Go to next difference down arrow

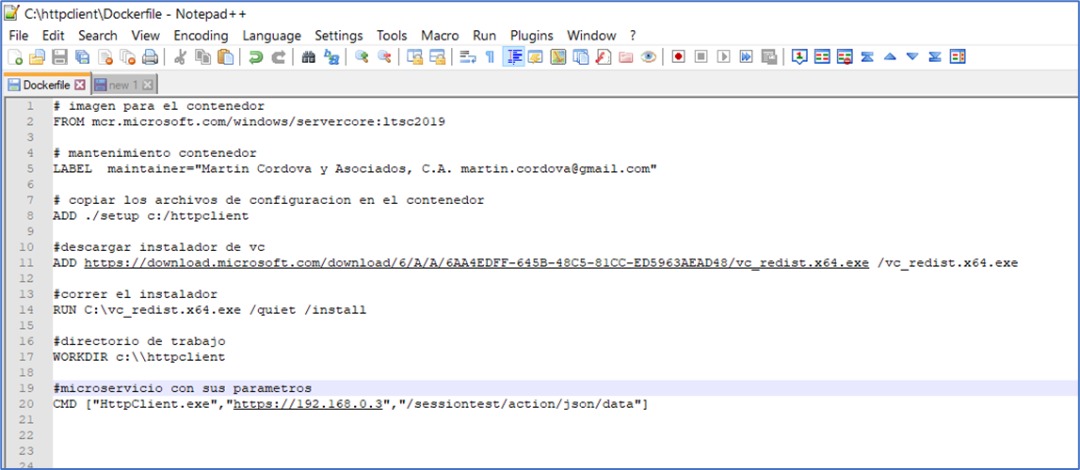tap(912, 58)
